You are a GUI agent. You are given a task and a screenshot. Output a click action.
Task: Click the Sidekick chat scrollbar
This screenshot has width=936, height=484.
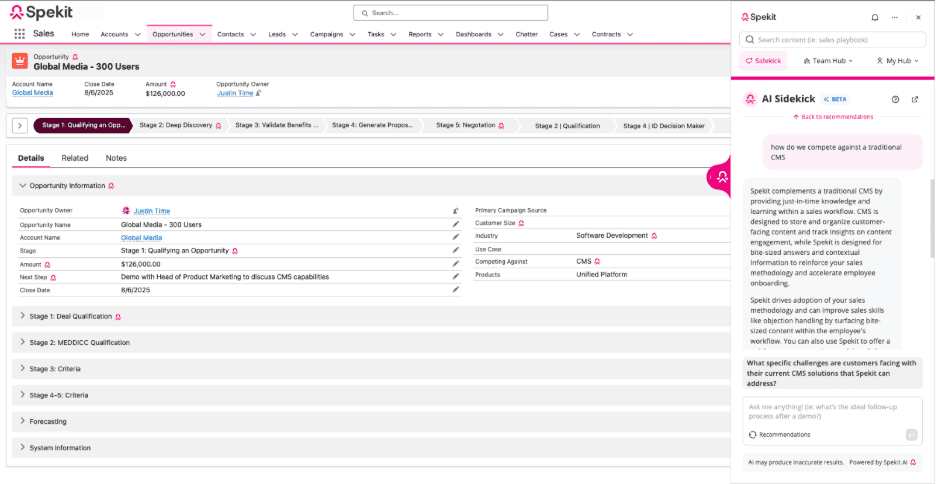tap(932, 217)
